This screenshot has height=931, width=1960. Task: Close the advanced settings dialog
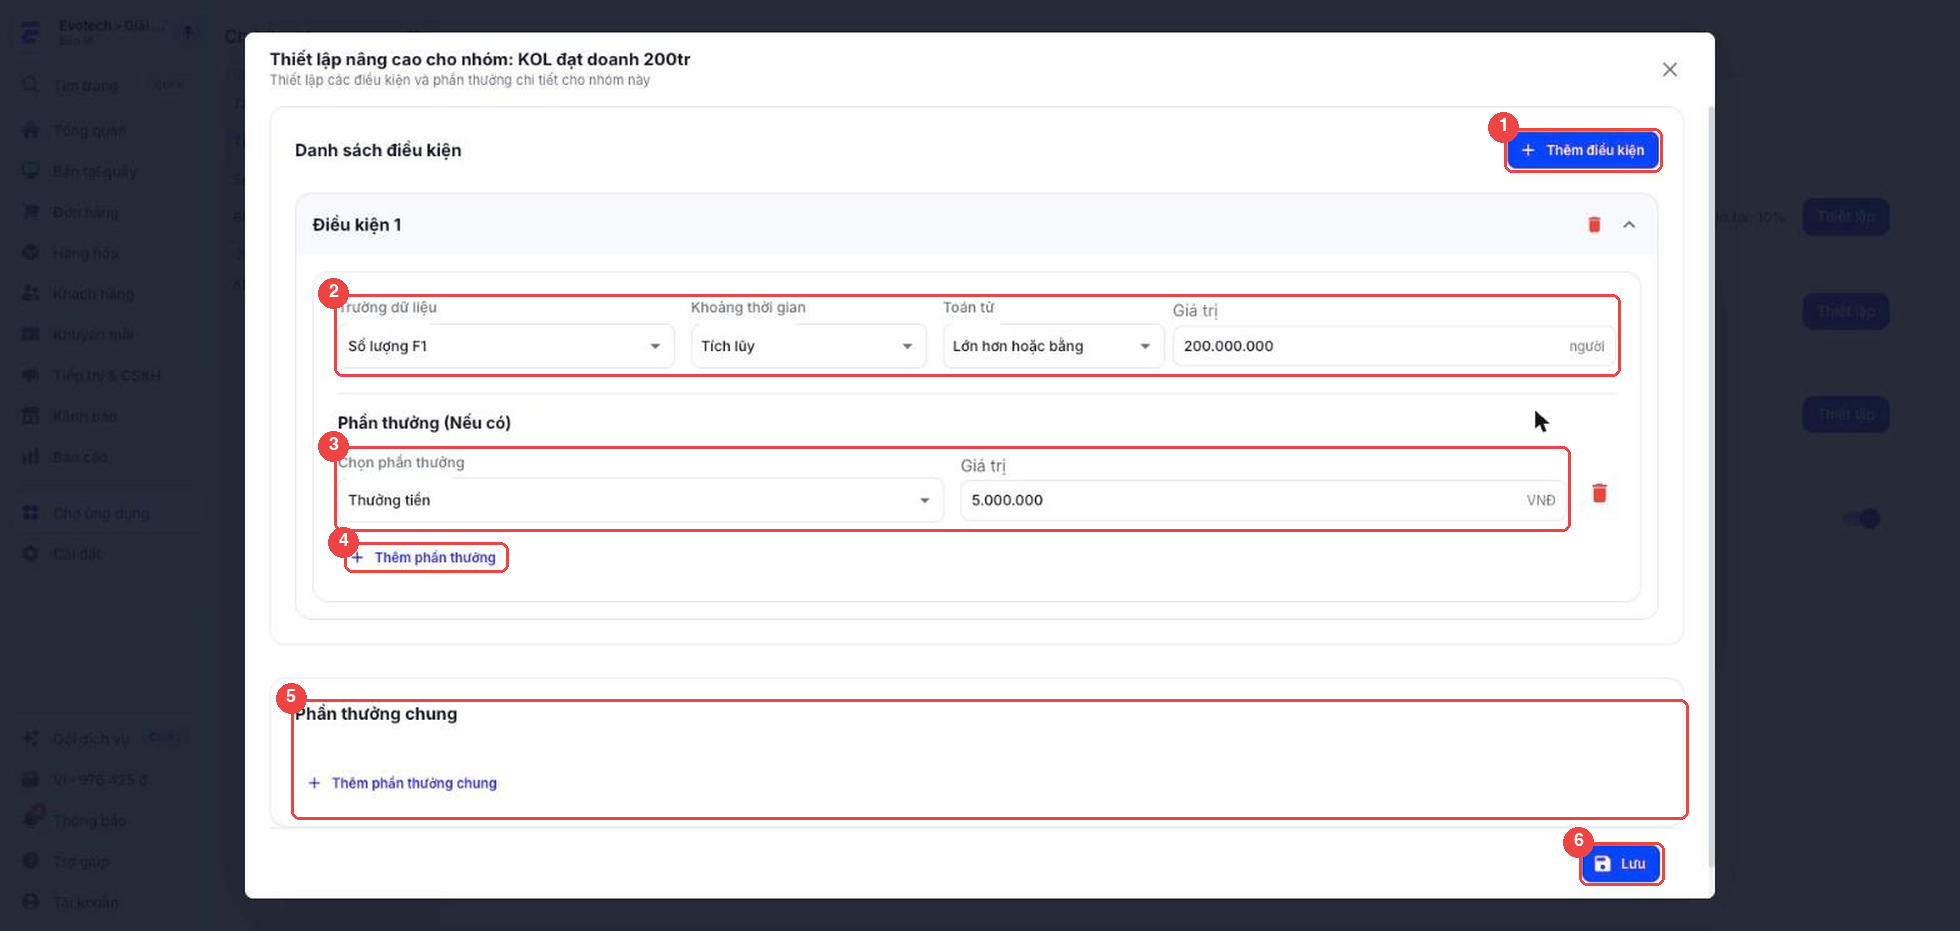1669,69
